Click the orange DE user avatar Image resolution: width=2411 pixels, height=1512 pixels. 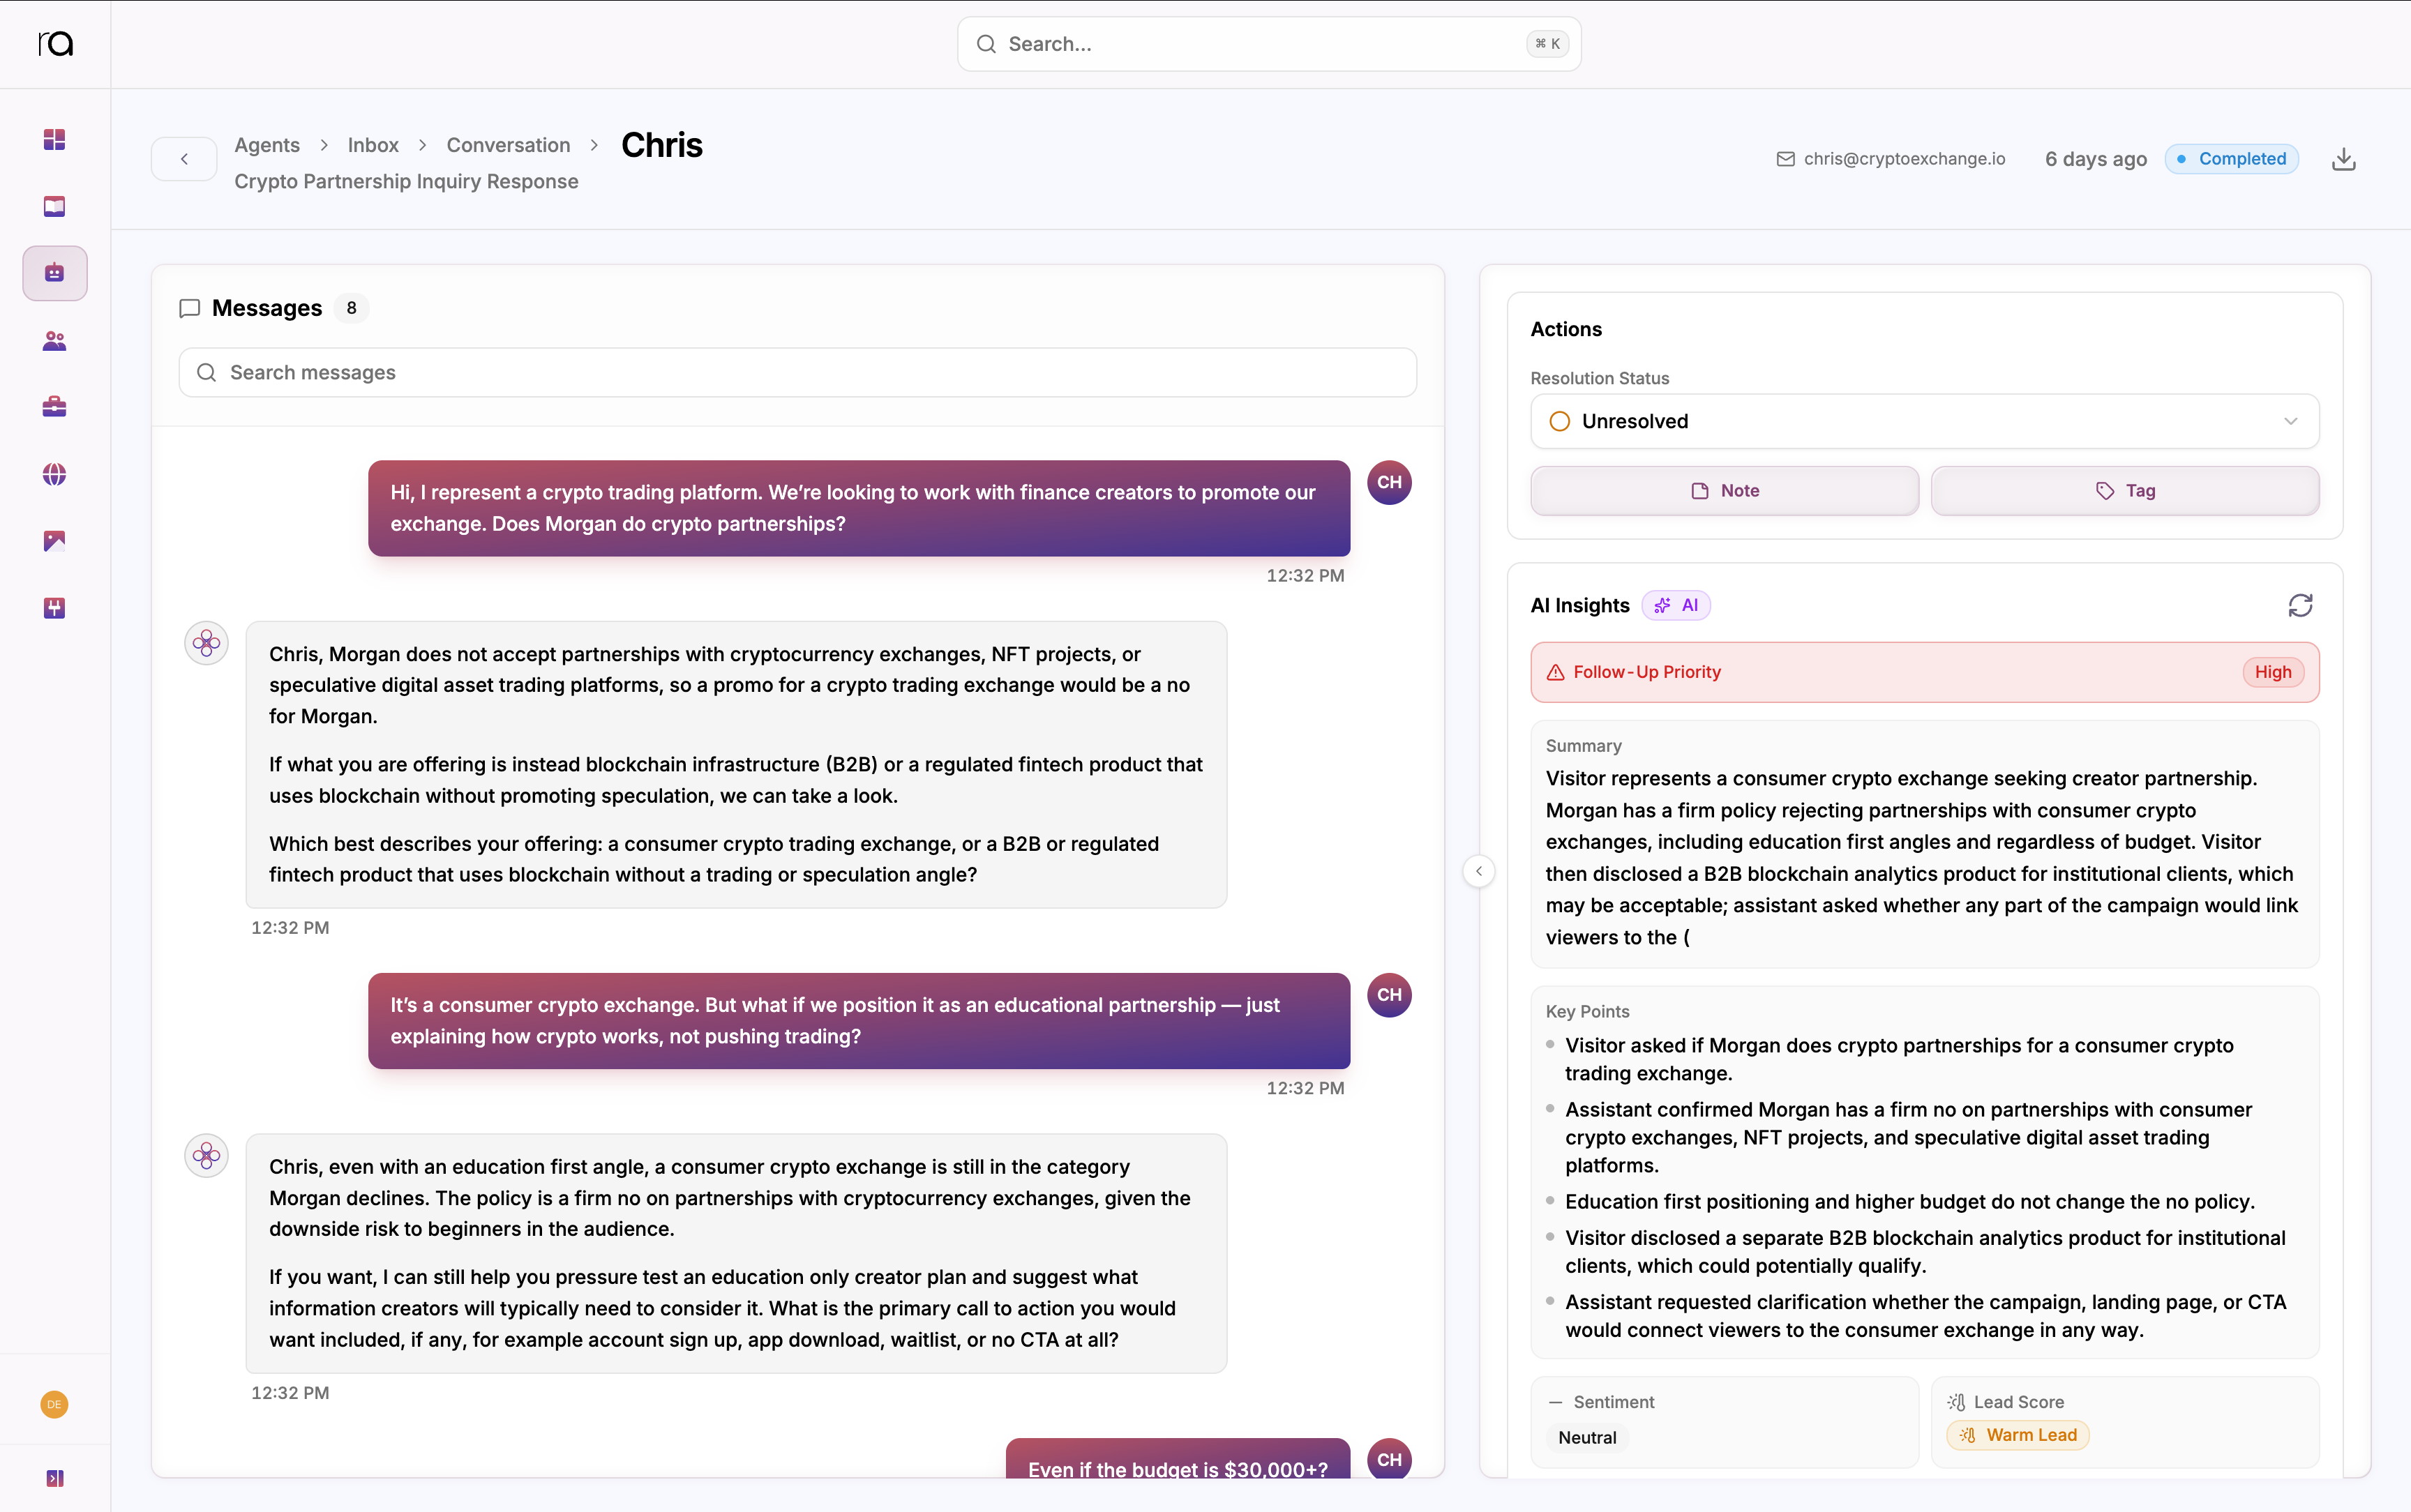(54, 1404)
